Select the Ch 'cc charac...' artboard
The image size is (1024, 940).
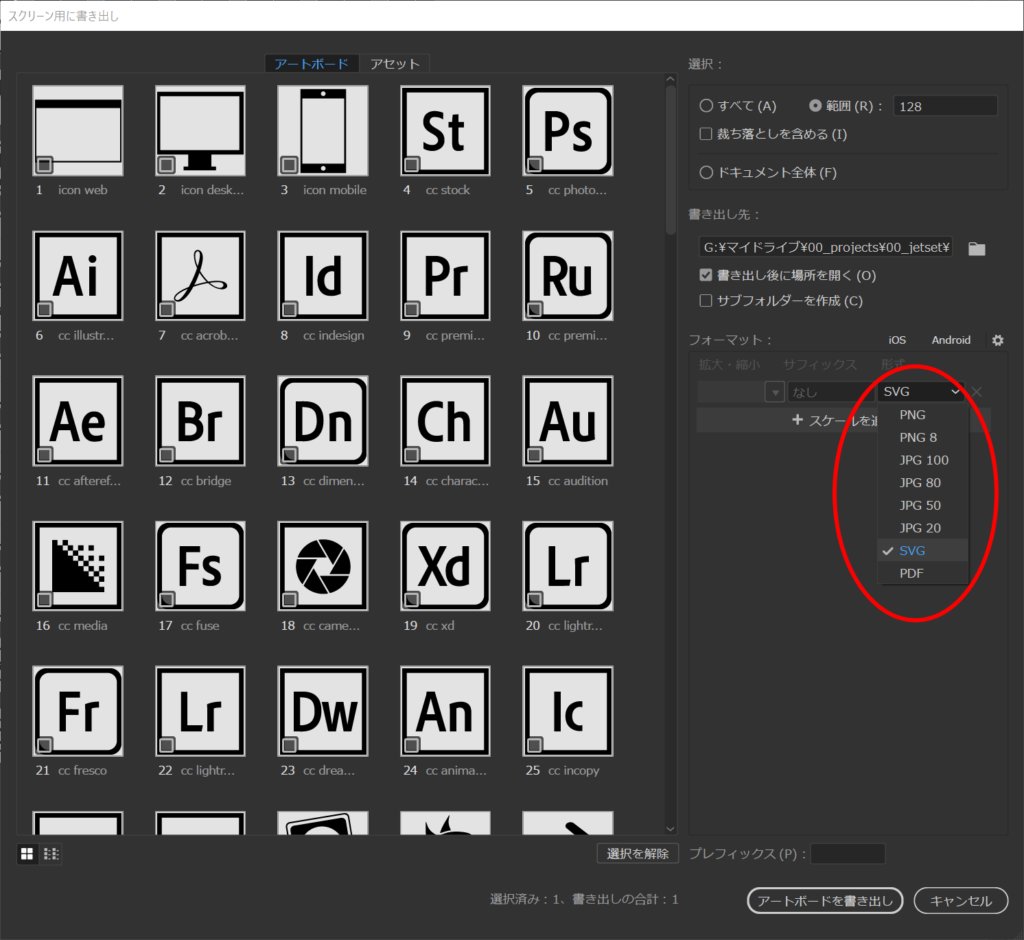tap(445, 421)
